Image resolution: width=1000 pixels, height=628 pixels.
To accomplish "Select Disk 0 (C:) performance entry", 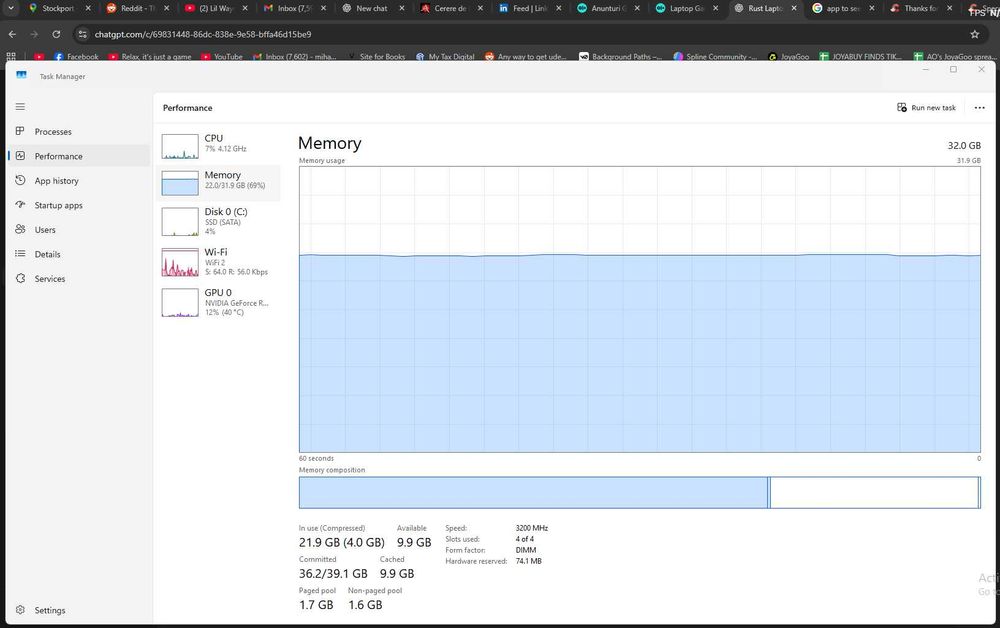I will [x=218, y=221].
